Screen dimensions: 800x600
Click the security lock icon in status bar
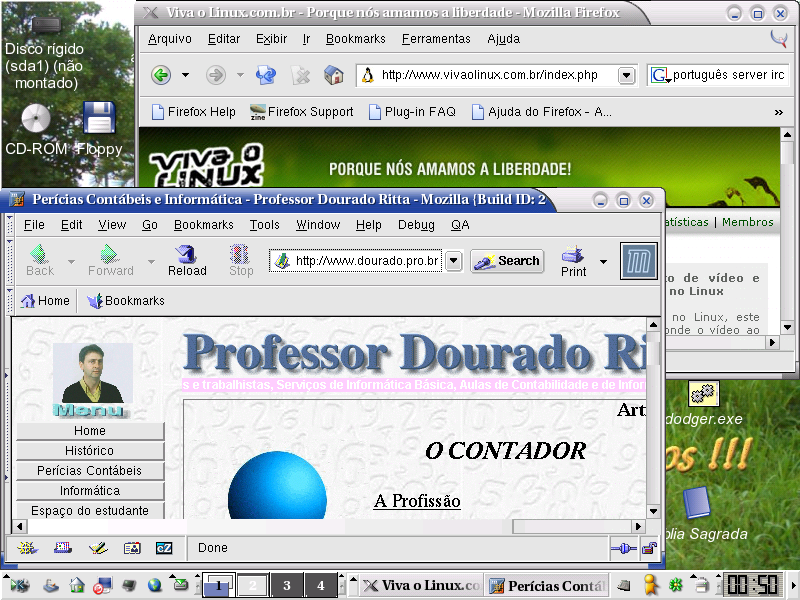pos(649,548)
